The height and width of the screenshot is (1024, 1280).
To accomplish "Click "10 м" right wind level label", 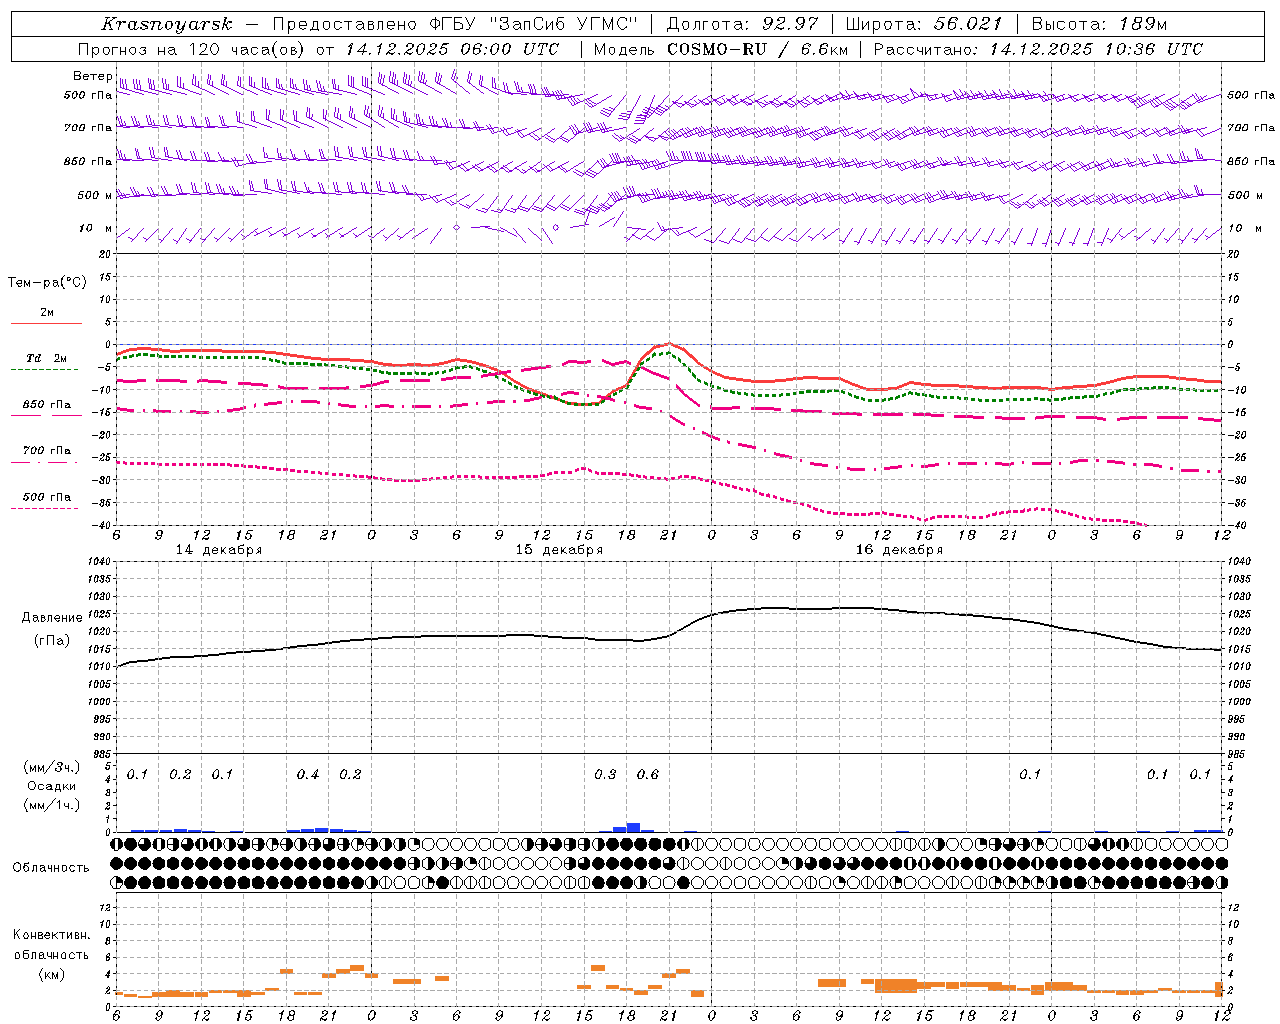I will tap(1244, 228).
